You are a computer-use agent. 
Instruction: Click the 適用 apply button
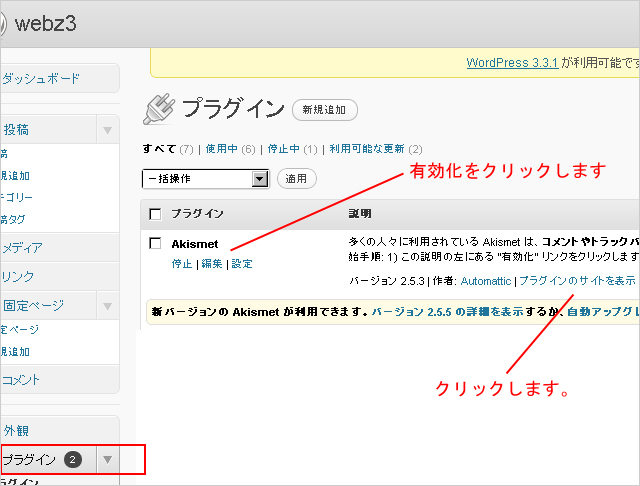(297, 179)
